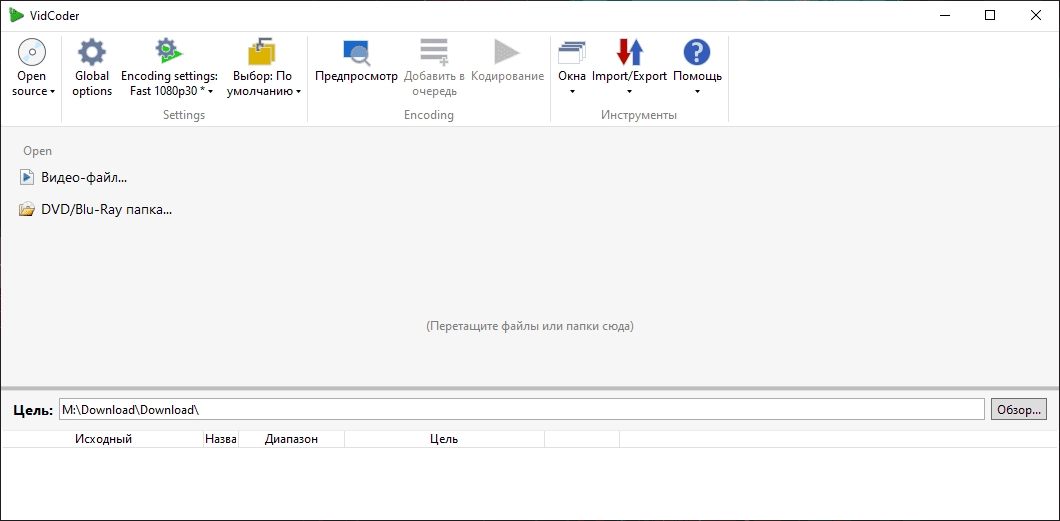Click the Диапазон column header
This screenshot has height=521, width=1060.
tap(291, 439)
